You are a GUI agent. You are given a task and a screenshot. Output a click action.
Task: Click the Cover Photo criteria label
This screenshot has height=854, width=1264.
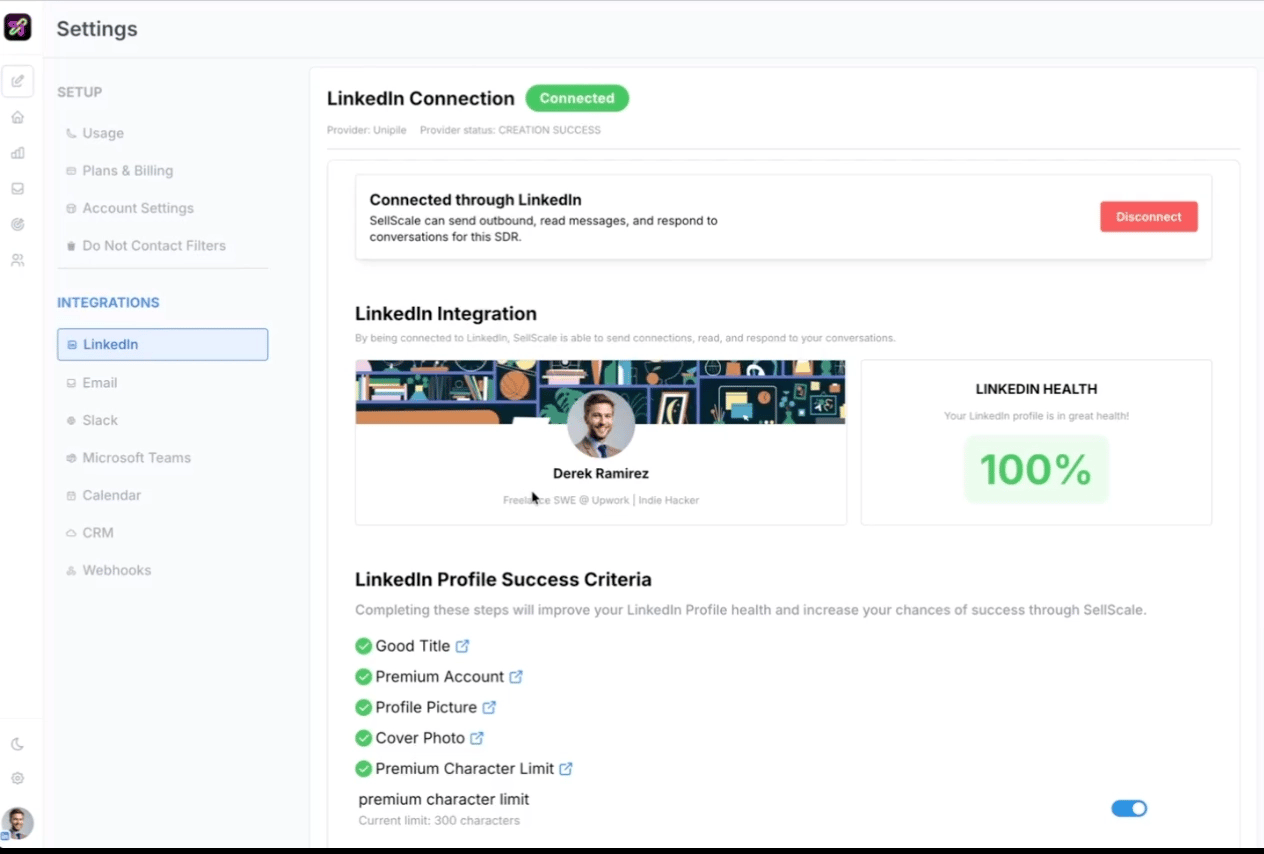tap(420, 738)
